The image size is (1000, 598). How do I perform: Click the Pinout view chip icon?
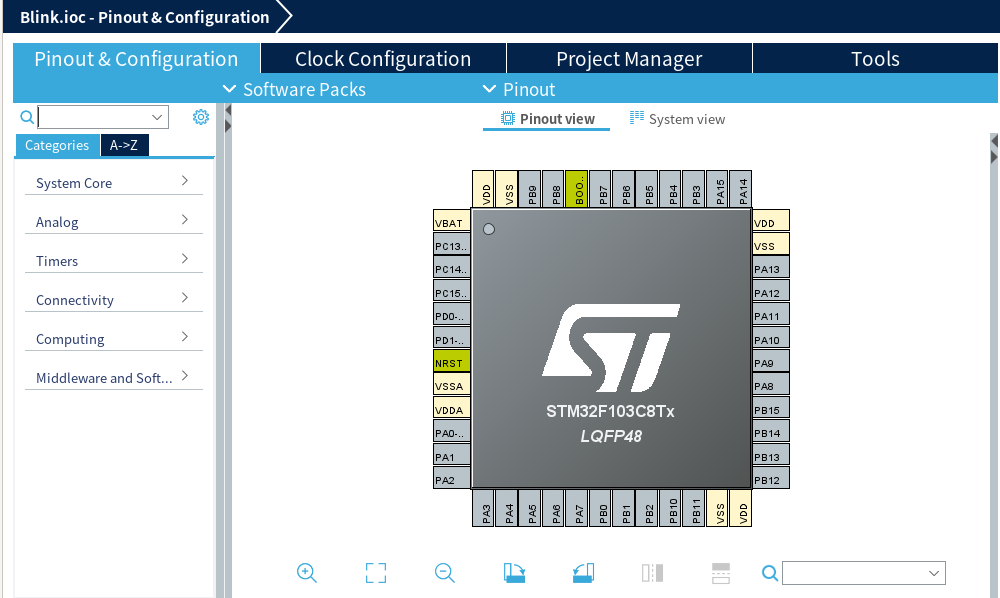(x=508, y=119)
